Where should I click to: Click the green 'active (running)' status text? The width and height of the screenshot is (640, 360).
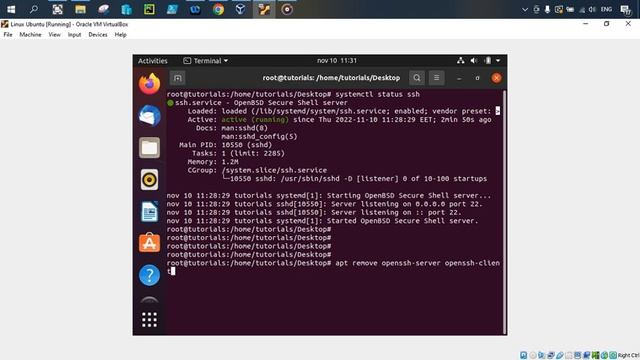[255, 120]
